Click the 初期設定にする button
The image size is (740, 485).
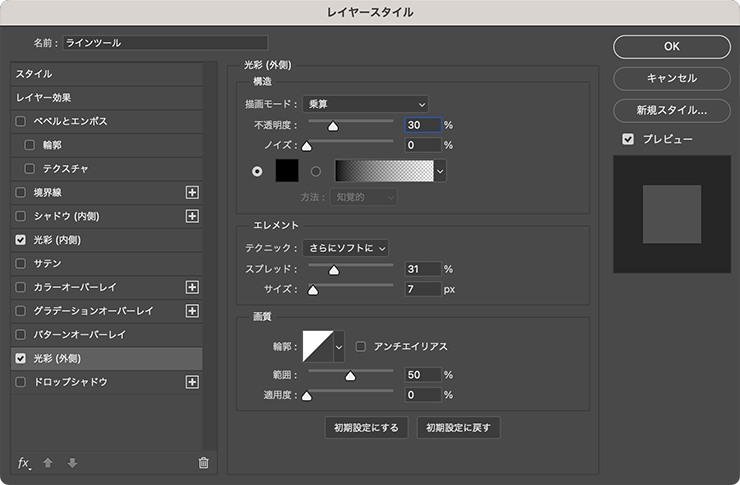tap(366, 428)
